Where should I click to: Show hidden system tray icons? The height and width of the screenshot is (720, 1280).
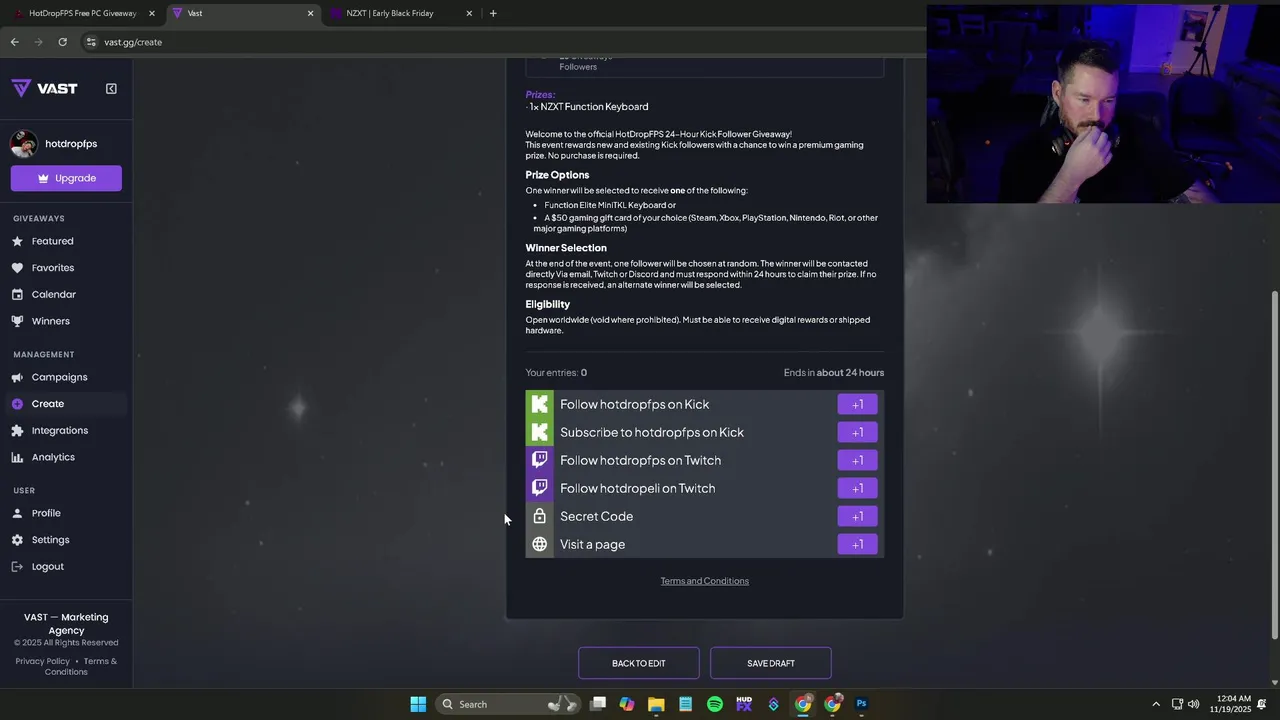(x=1156, y=704)
